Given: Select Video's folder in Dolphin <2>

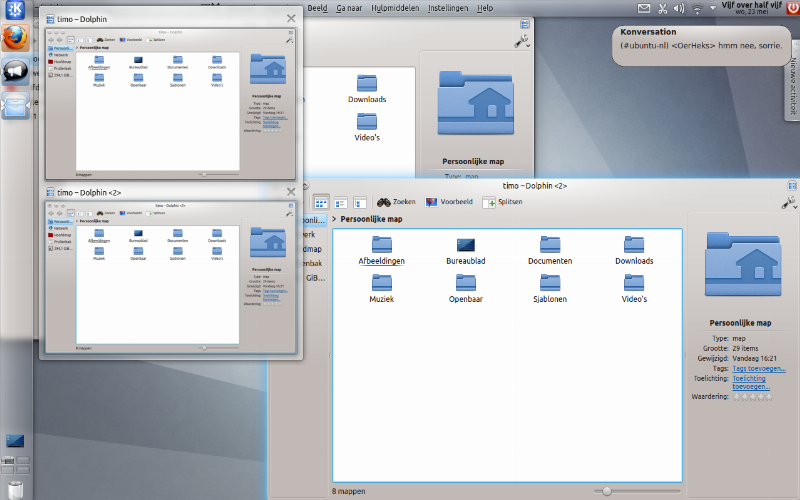Looking at the screenshot, I should tap(634, 289).
